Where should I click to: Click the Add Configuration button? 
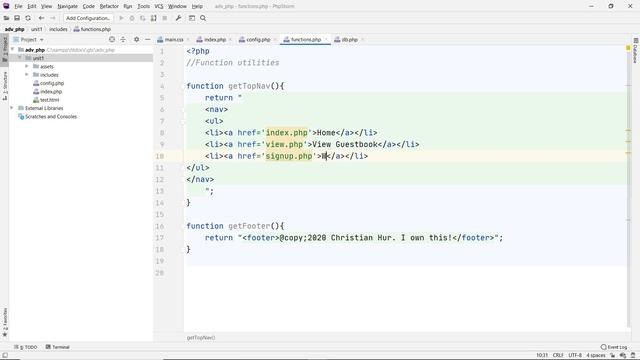coord(88,18)
